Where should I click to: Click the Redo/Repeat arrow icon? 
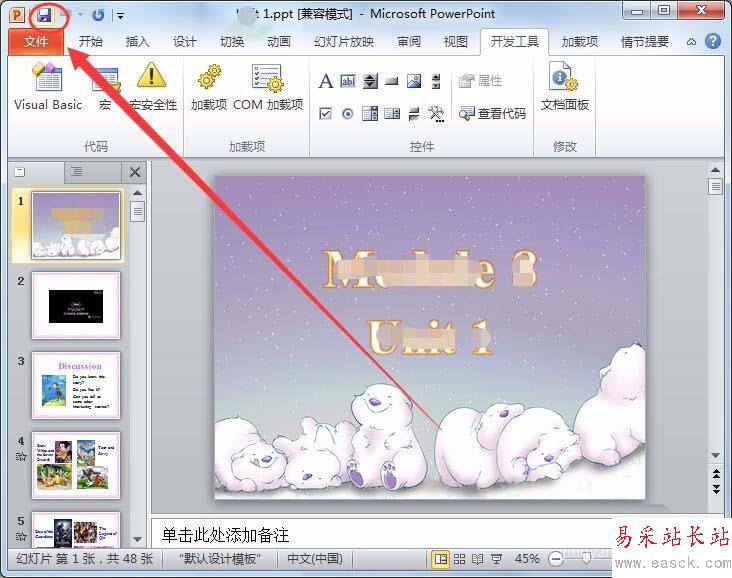[98, 15]
